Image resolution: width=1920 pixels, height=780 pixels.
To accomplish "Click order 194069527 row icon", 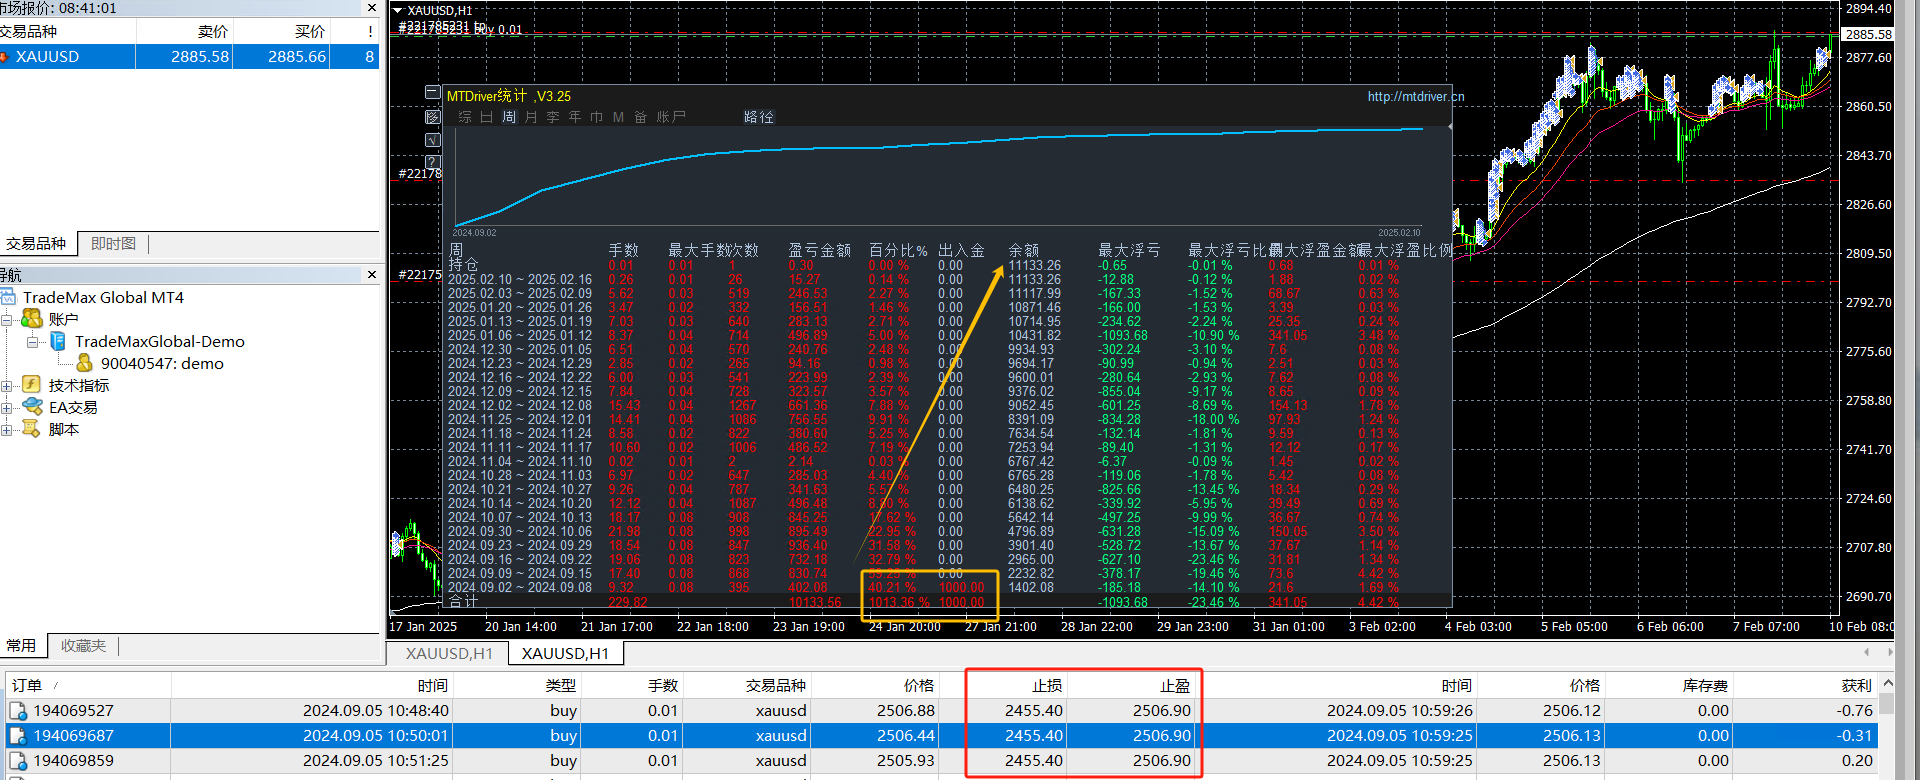I will point(18,711).
